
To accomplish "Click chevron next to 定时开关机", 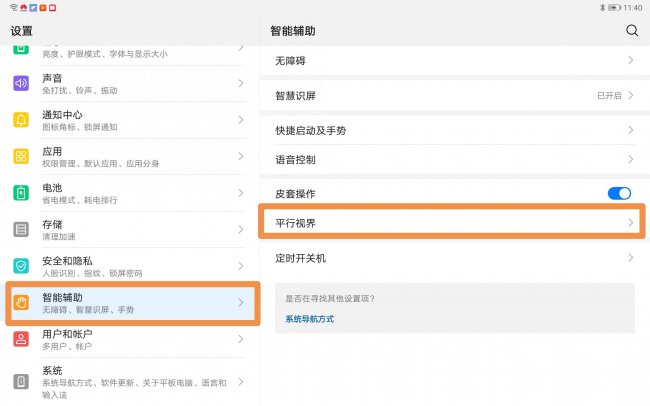I will (631, 258).
